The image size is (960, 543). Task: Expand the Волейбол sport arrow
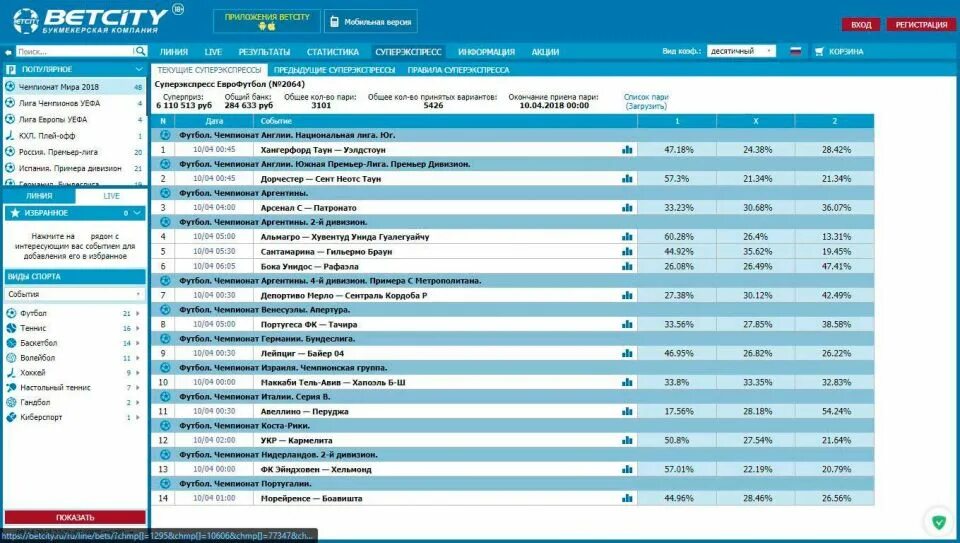pyautogui.click(x=138, y=358)
